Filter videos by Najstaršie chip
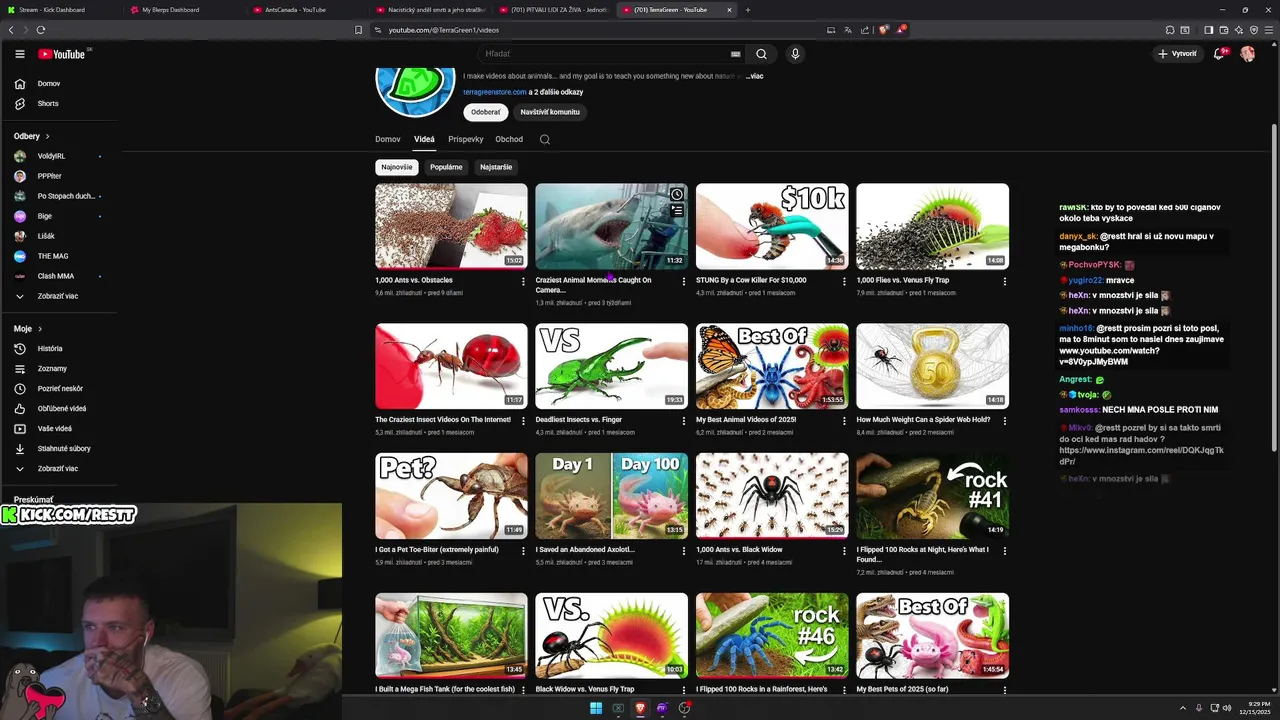The height and width of the screenshot is (720, 1280). click(x=496, y=167)
